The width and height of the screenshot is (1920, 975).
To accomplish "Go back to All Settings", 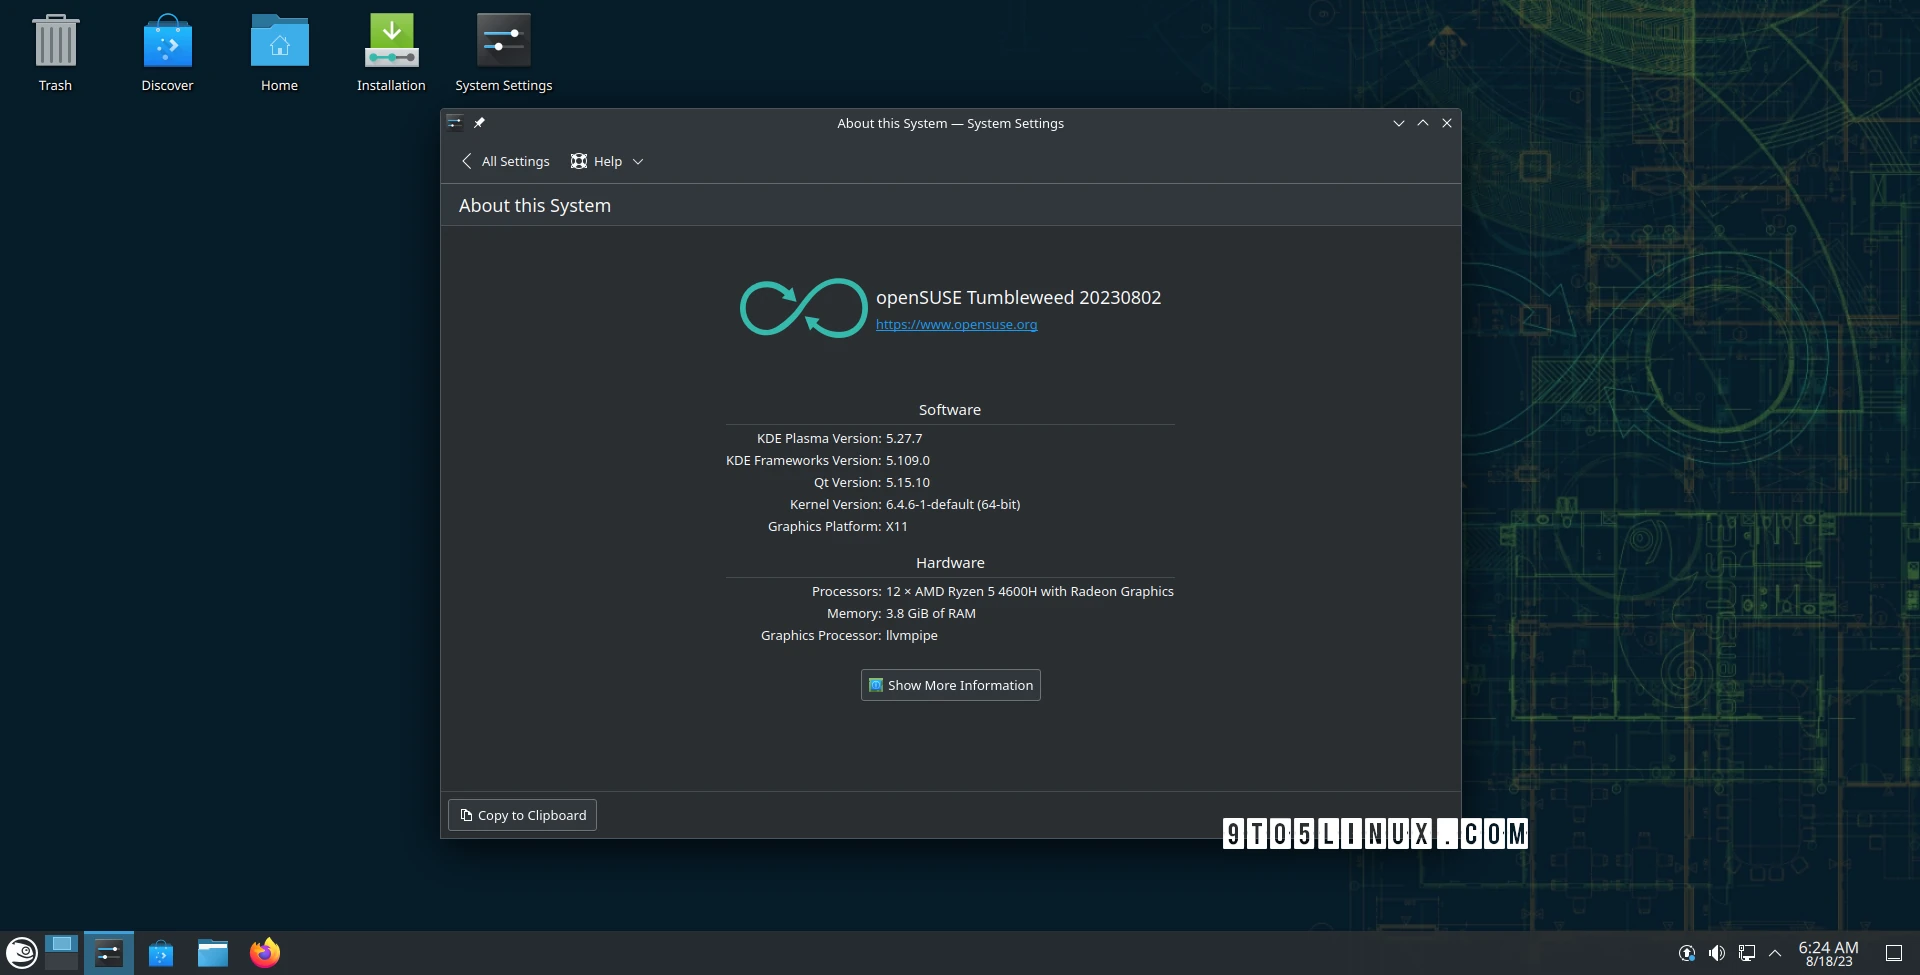I will [x=505, y=161].
